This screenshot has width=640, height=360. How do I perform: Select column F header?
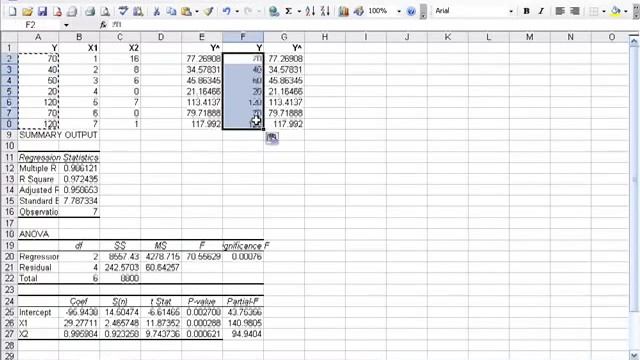click(243, 37)
